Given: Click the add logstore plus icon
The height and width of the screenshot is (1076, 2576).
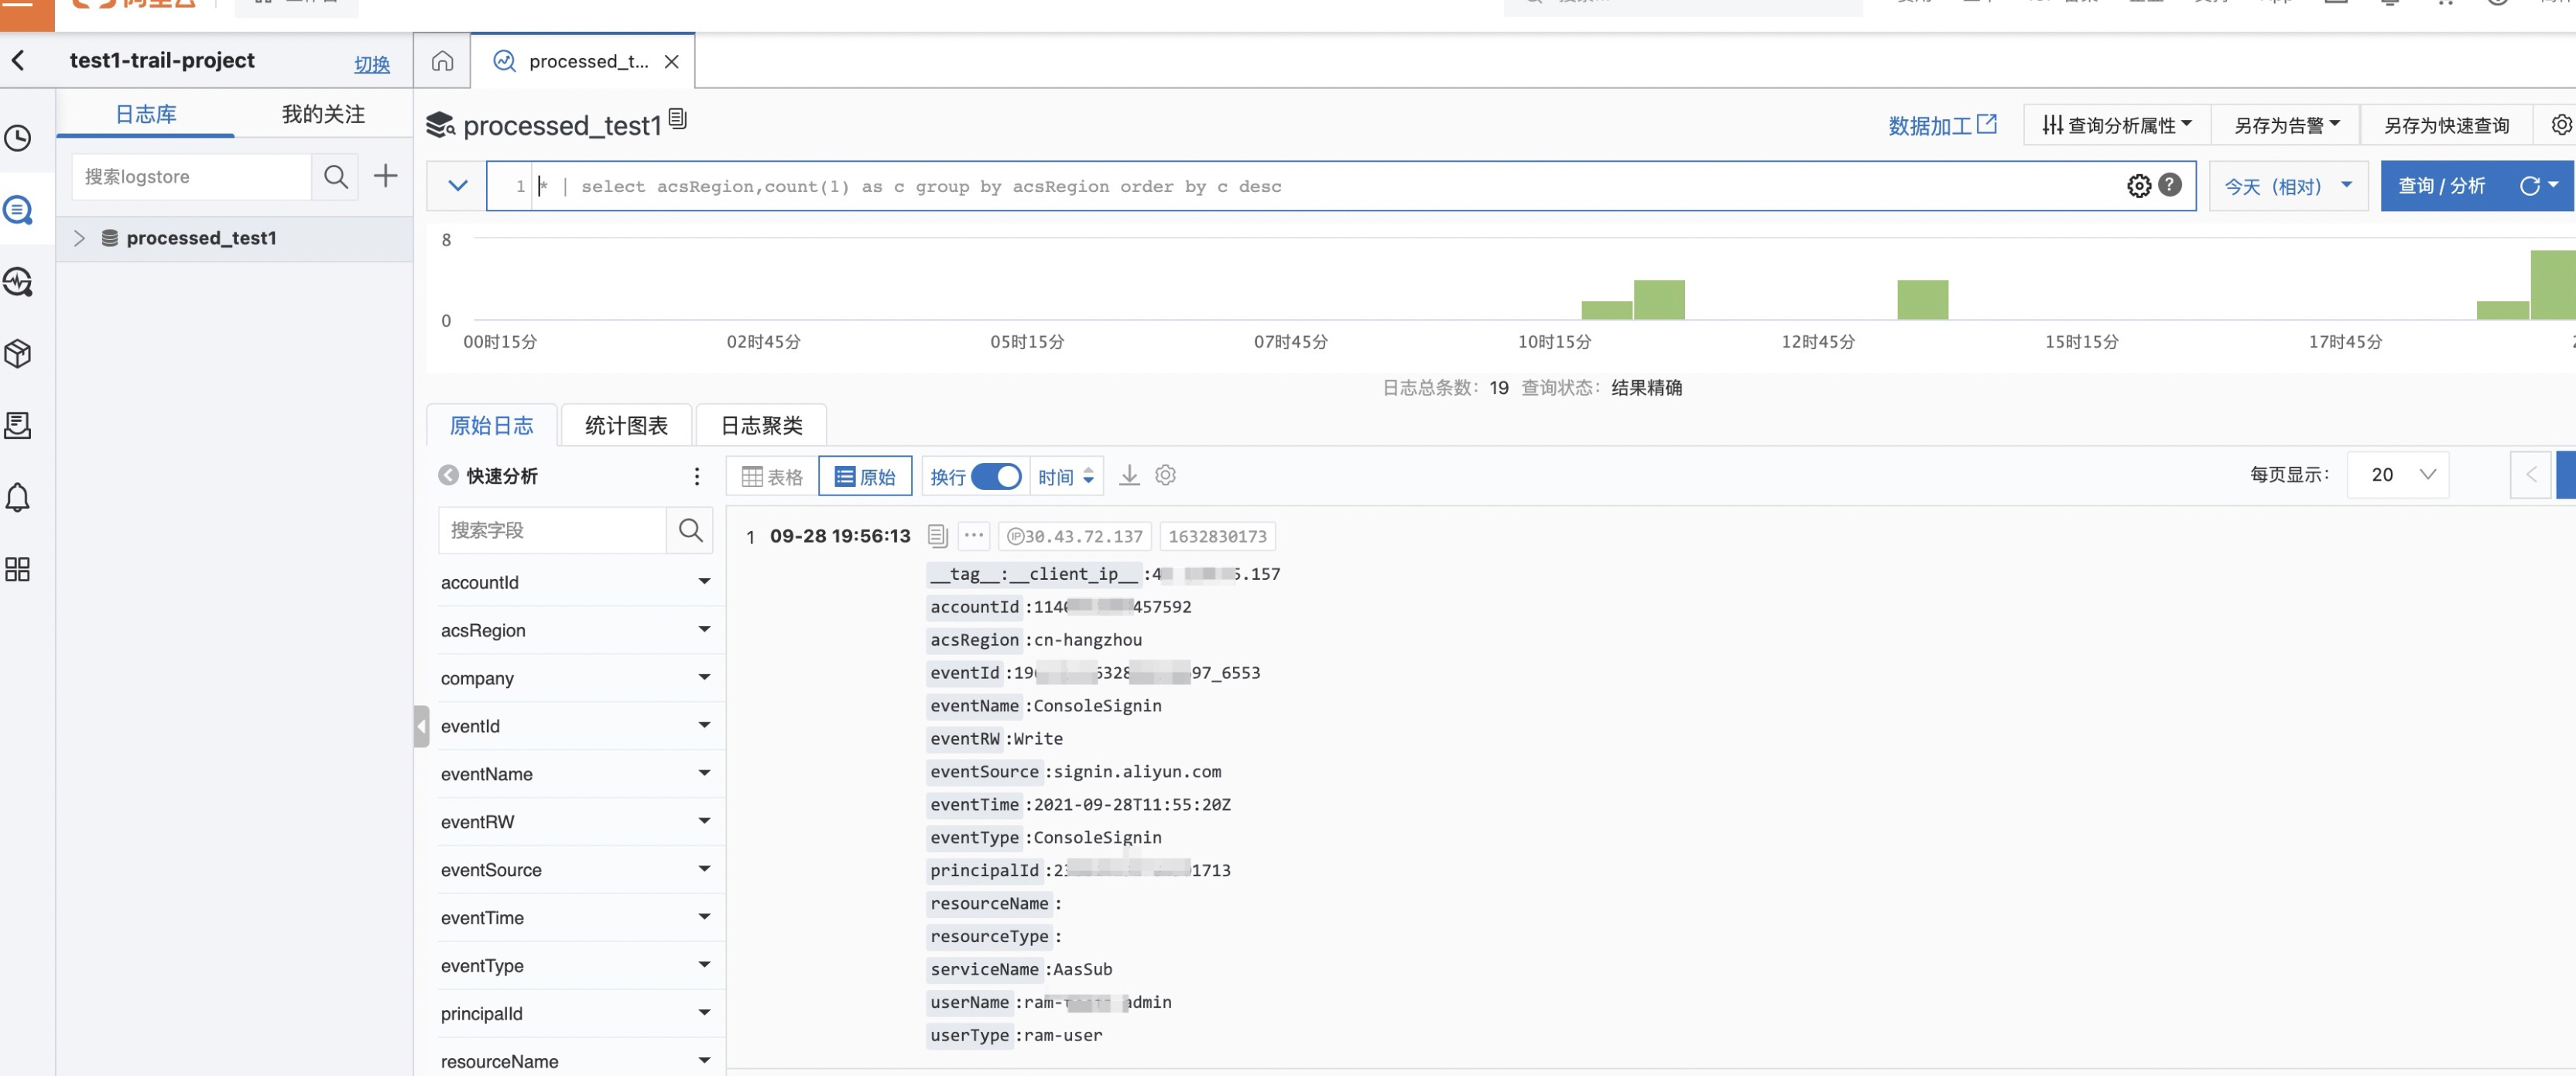Looking at the screenshot, I should tap(385, 177).
